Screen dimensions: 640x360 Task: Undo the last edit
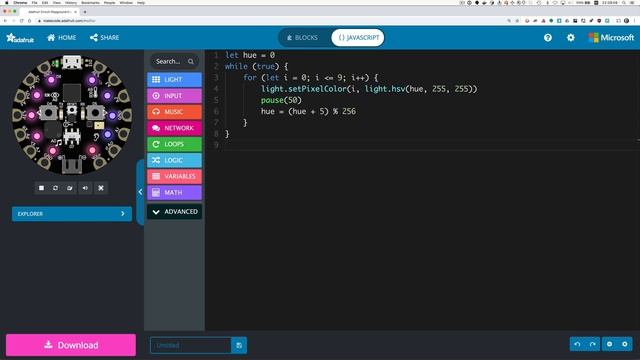577,344
